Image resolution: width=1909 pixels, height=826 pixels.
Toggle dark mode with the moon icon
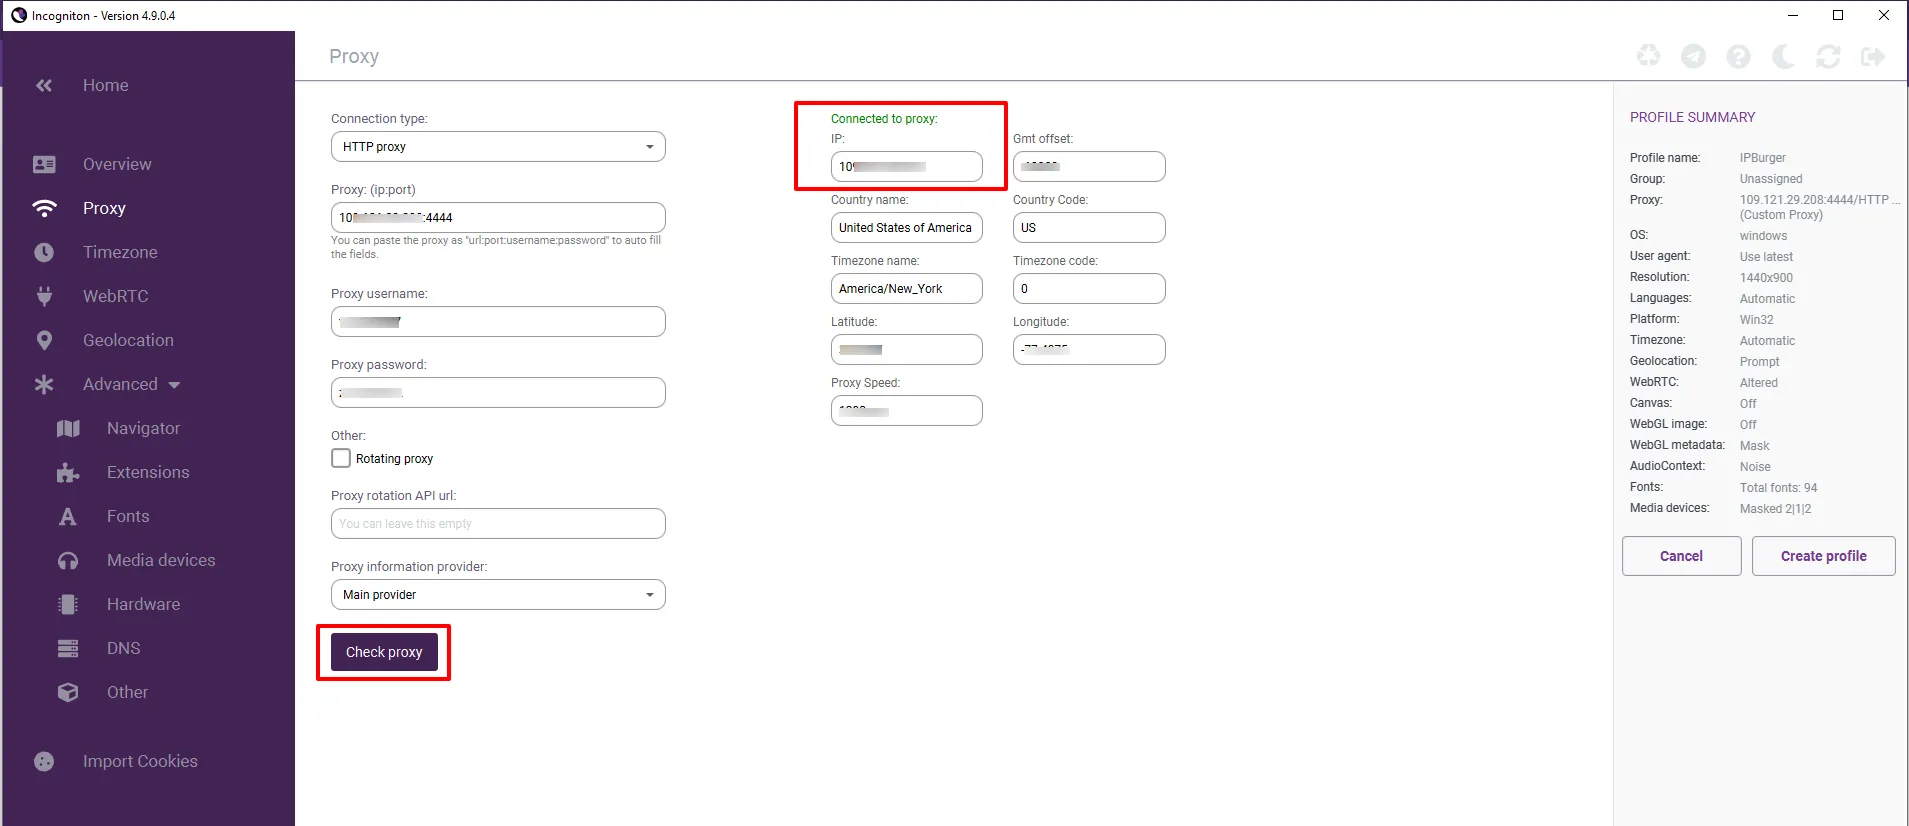point(1783,56)
